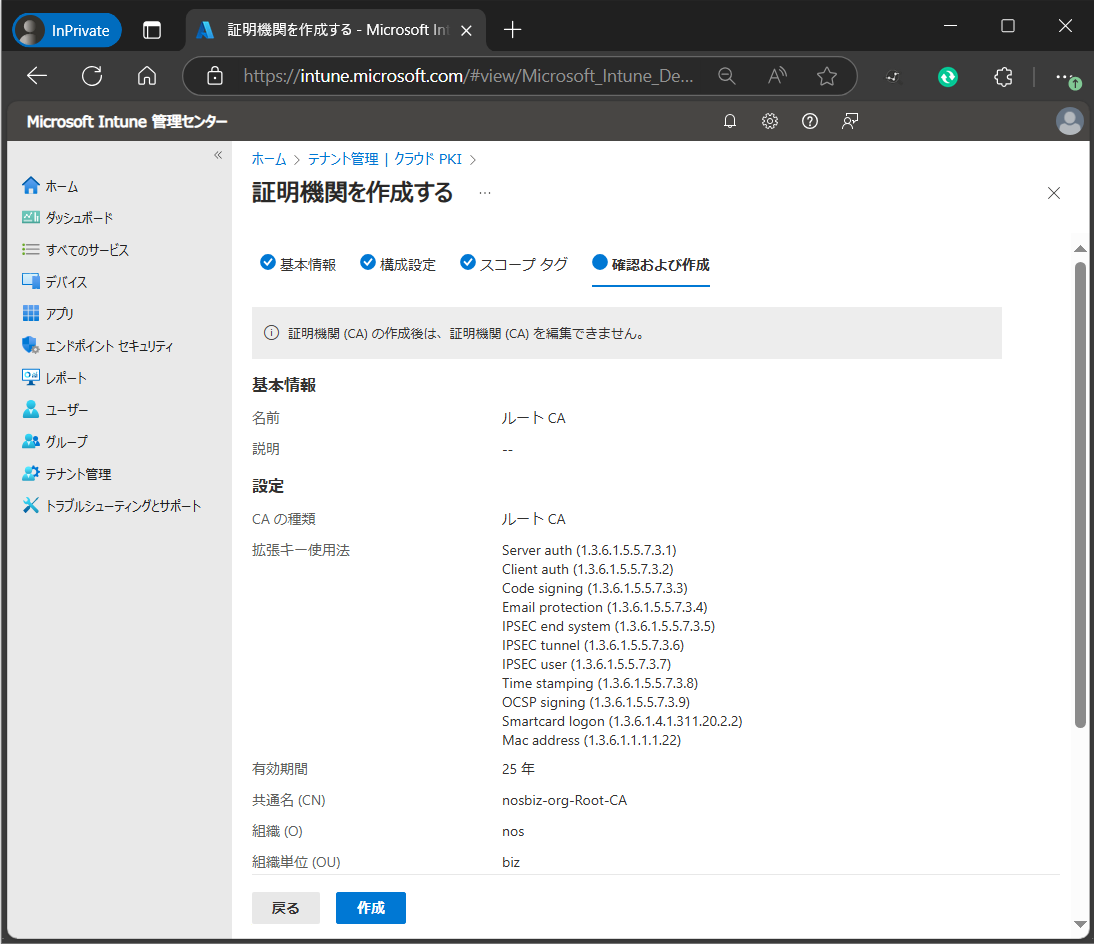Click the 戻る button

[x=285, y=908]
